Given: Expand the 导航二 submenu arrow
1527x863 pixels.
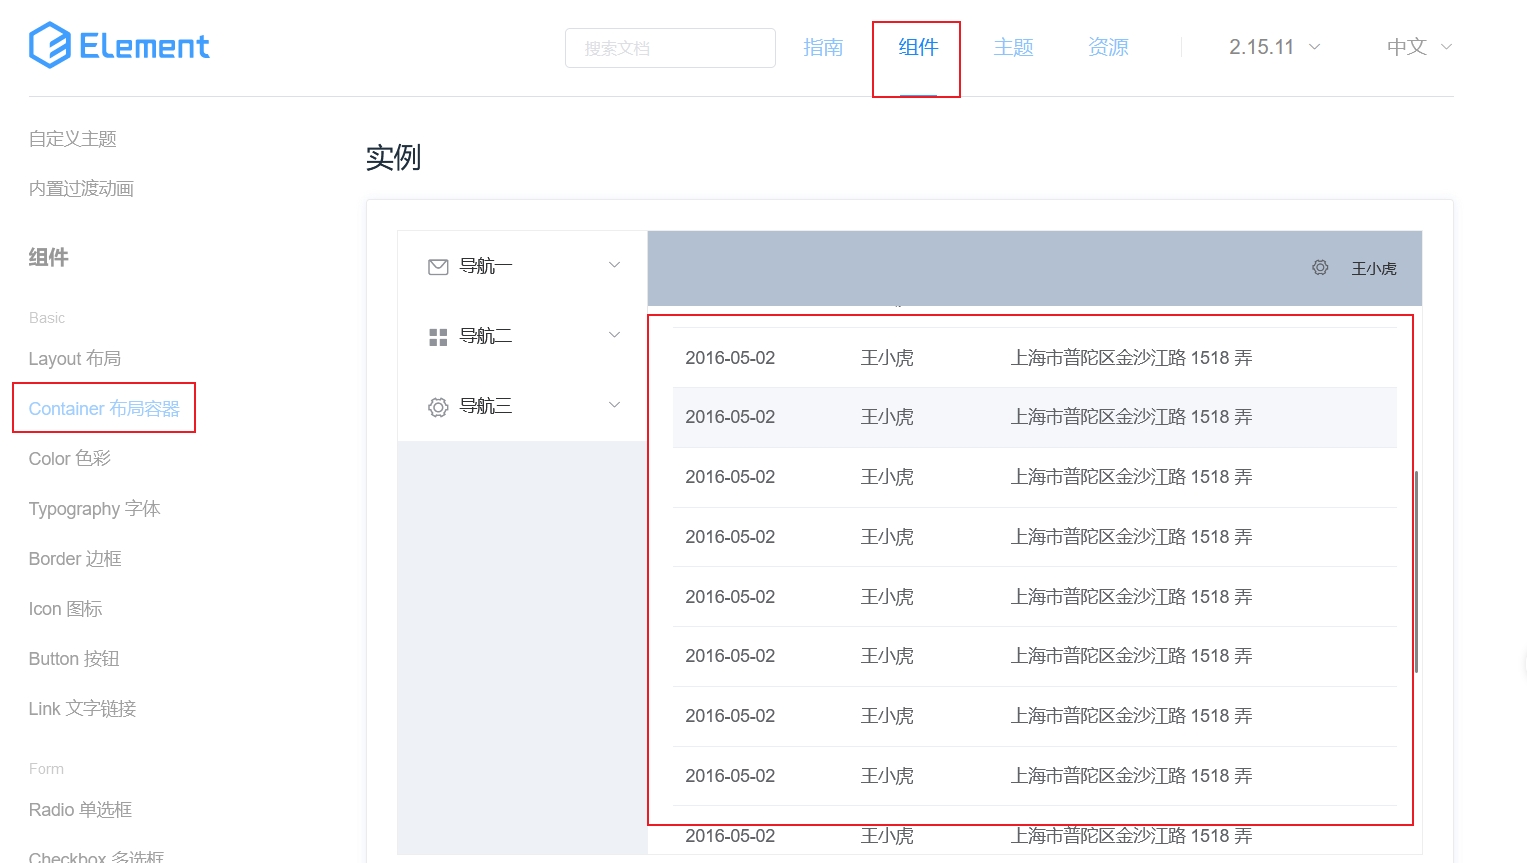Looking at the screenshot, I should pos(614,335).
